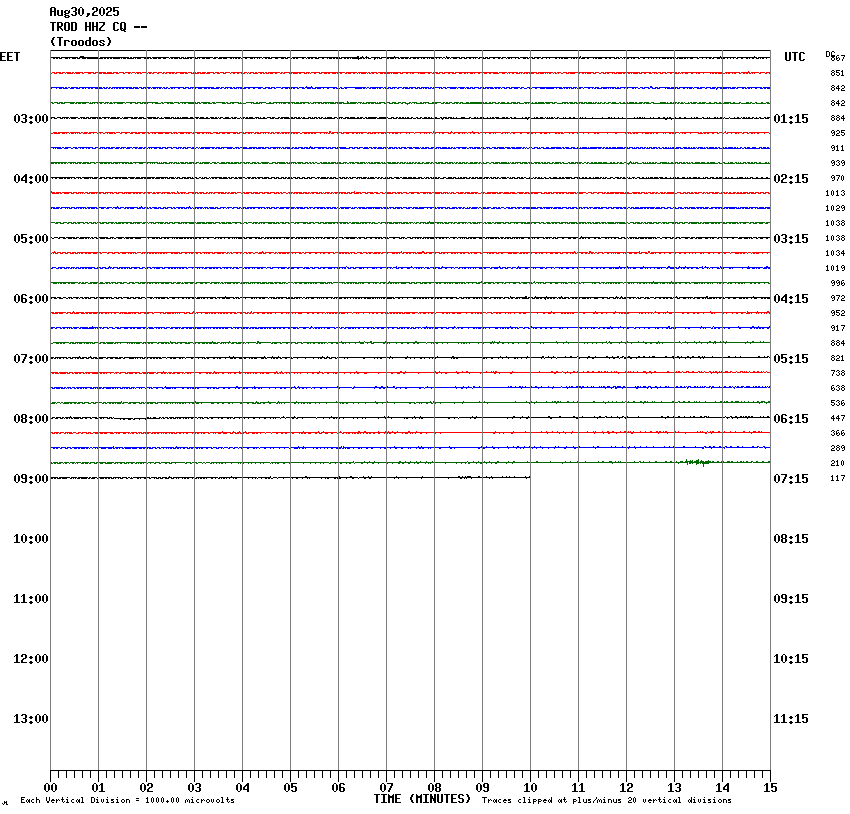Click the 15 minute axis label

coord(770,788)
